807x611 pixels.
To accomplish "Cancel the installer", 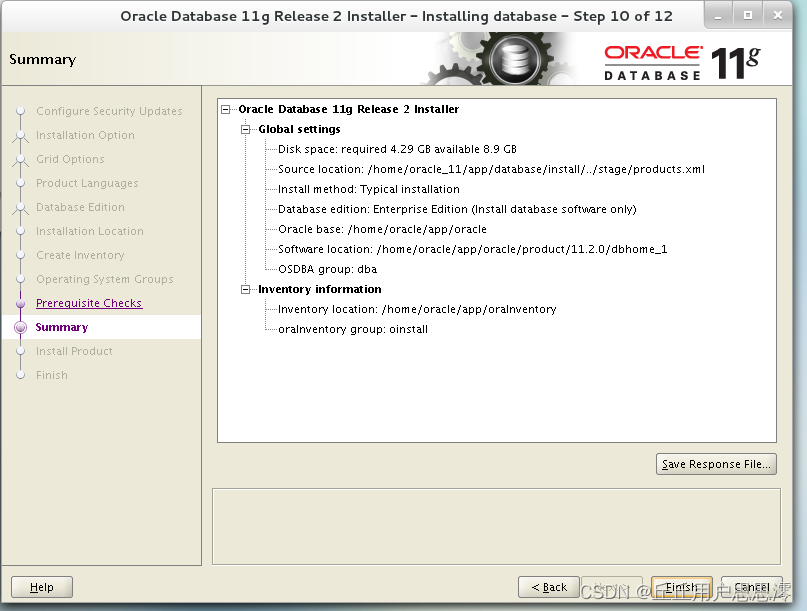I will [x=751, y=587].
